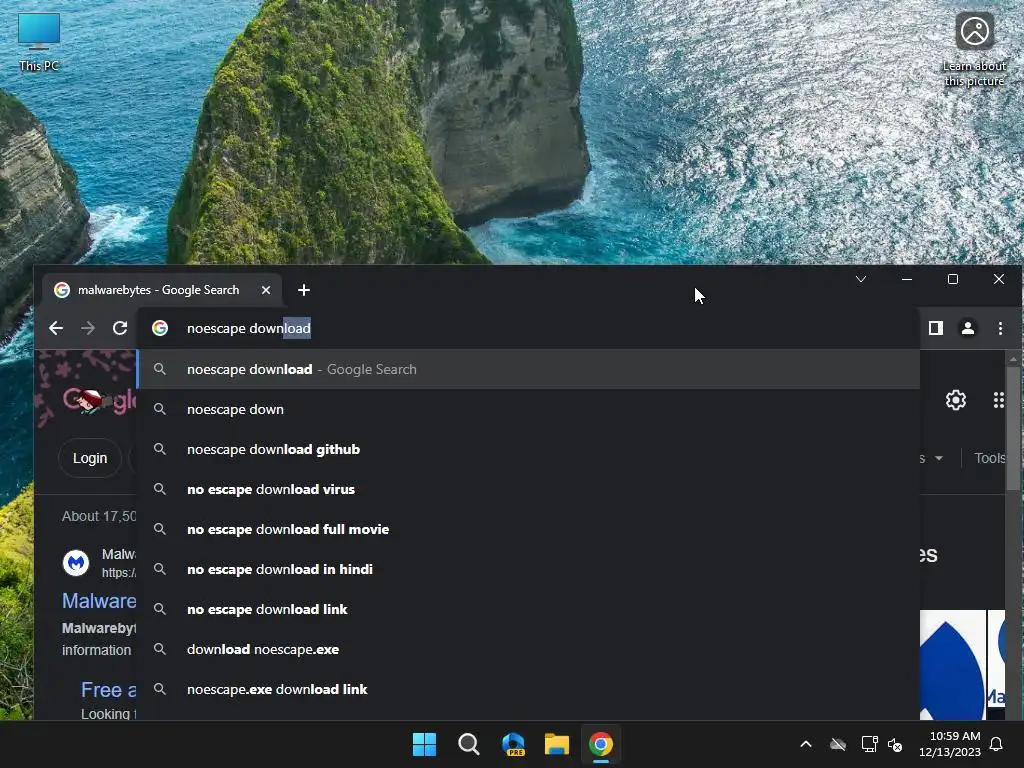Screen dimensions: 1024x768
Task: Click the Tools button on search page
Action: 989,458
